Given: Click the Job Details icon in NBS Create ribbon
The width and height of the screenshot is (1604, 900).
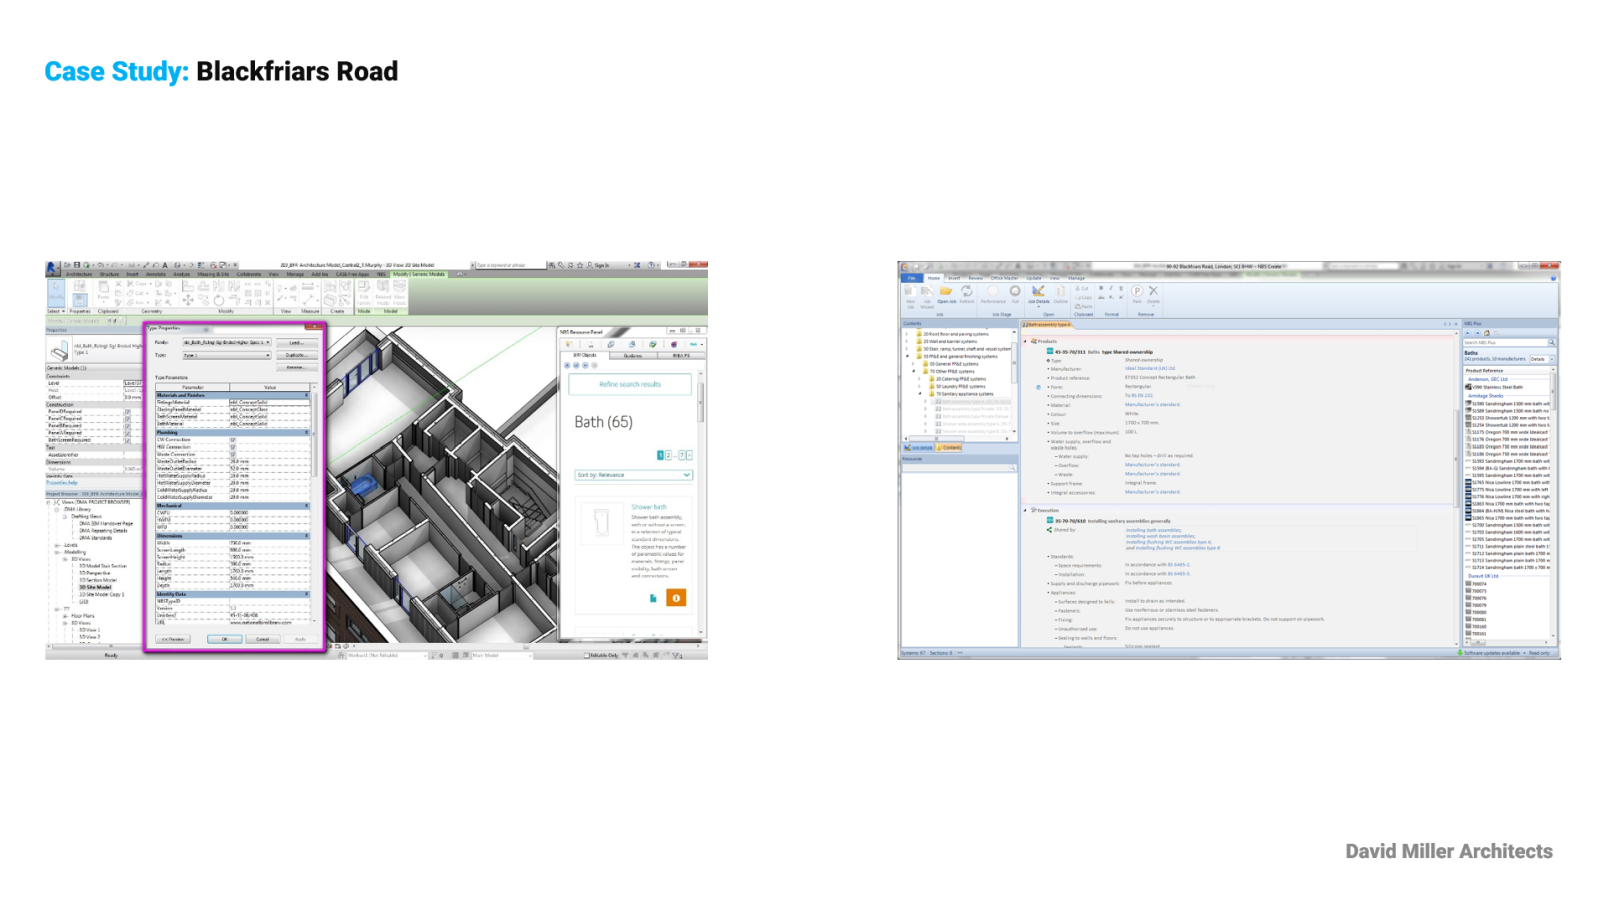Looking at the screenshot, I should tap(1039, 293).
